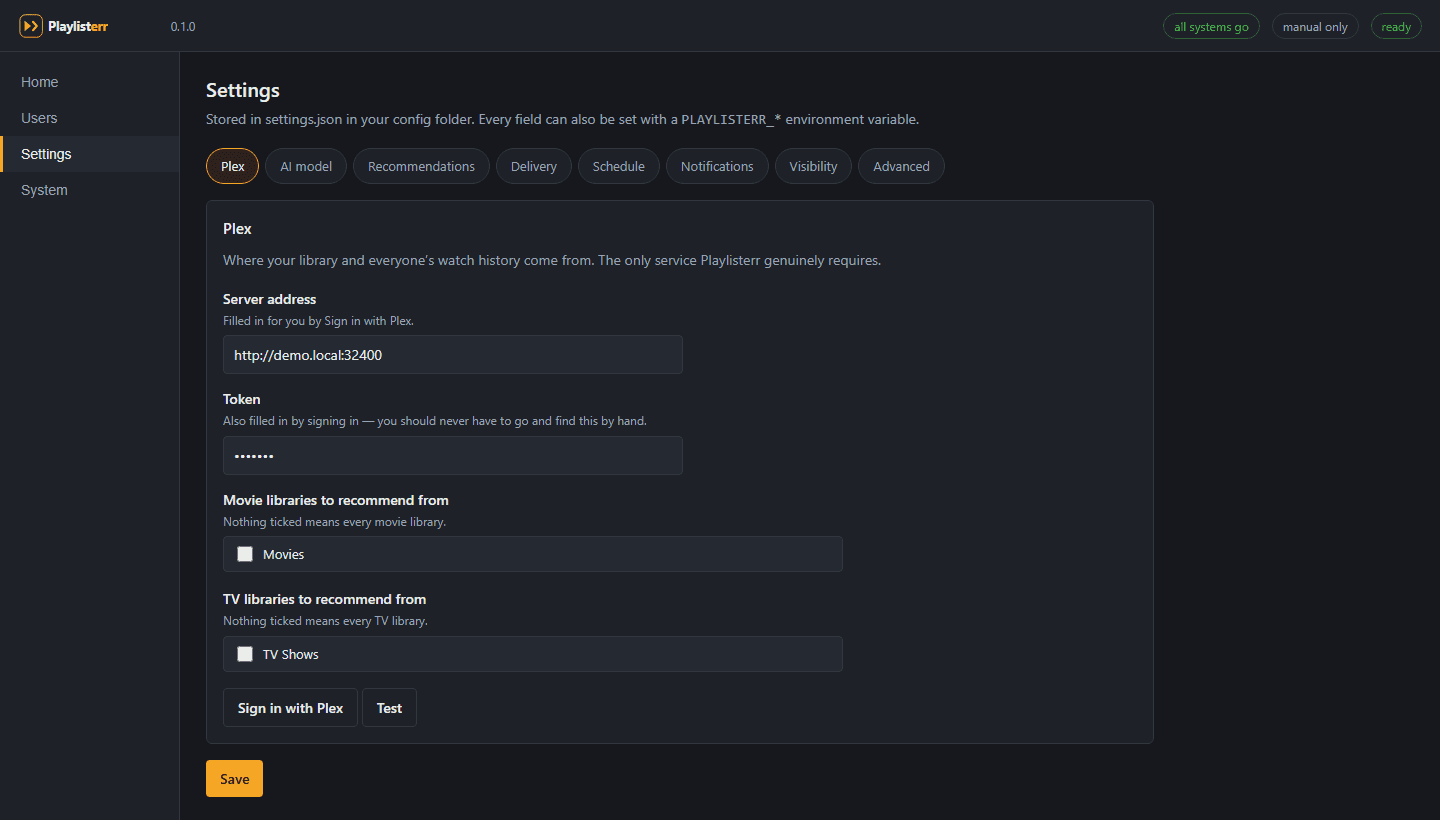This screenshot has height=820, width=1440.
Task: Switch to the Plex settings tab
Action: pyautogui.click(x=232, y=166)
